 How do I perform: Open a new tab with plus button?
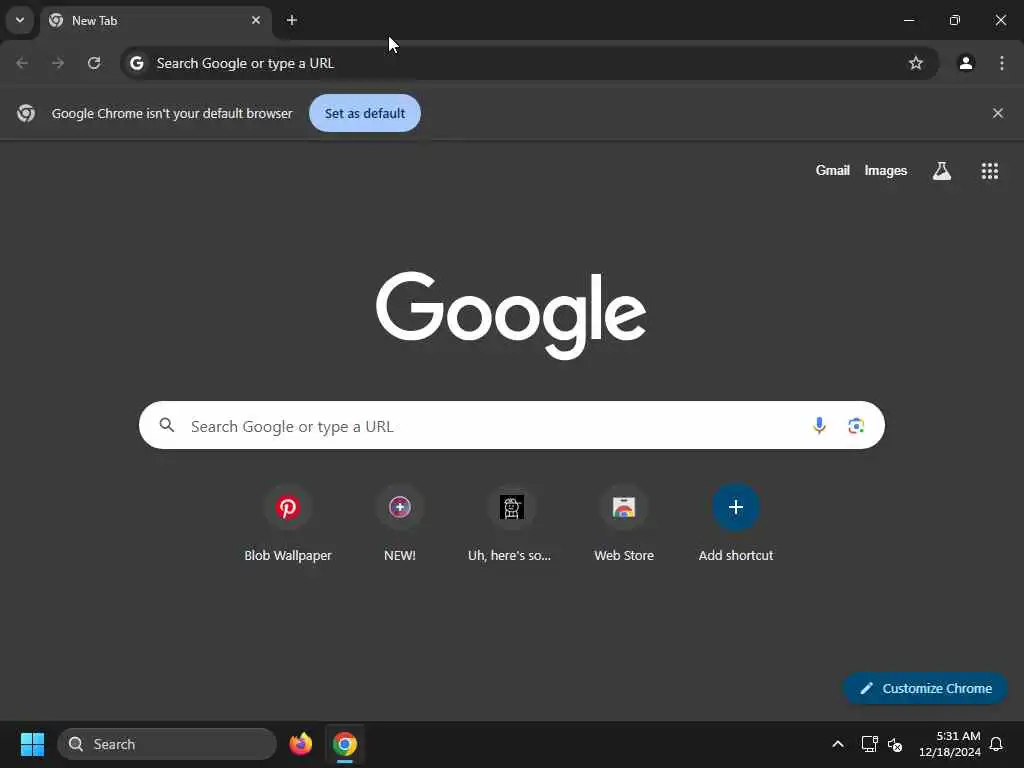(292, 20)
